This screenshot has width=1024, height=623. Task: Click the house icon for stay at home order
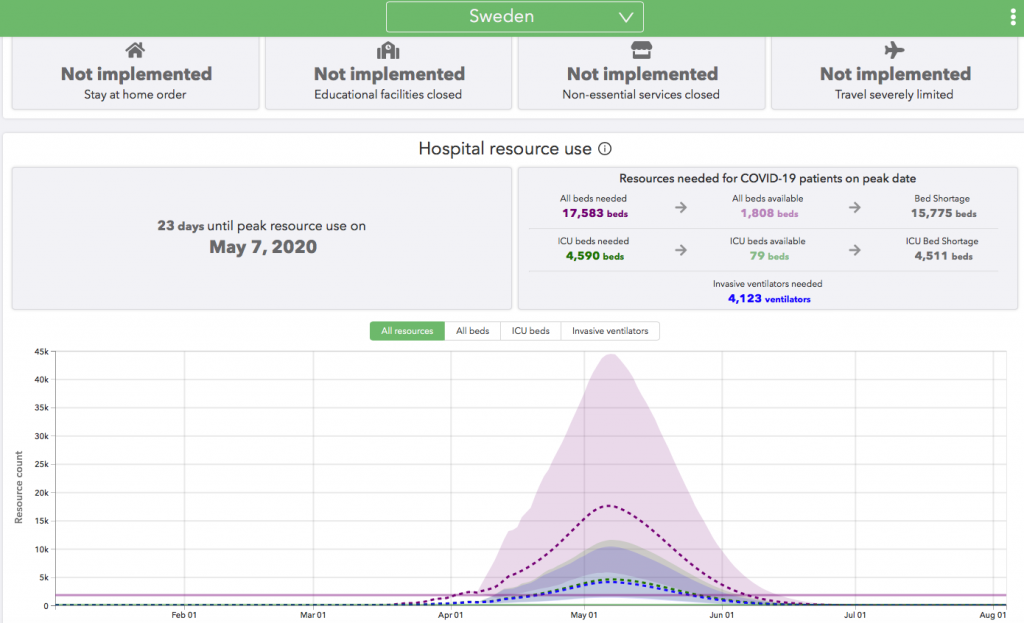pyautogui.click(x=135, y=50)
